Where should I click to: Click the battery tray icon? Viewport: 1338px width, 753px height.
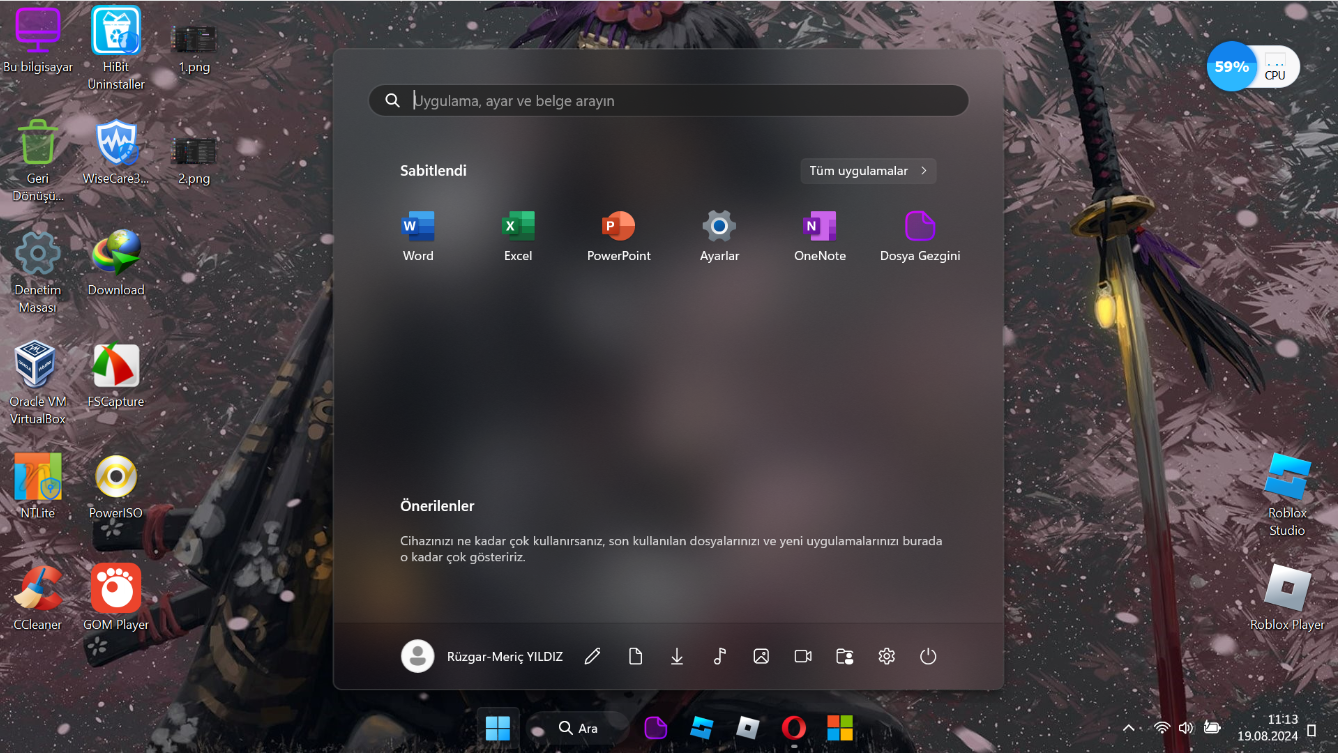pos(1212,728)
